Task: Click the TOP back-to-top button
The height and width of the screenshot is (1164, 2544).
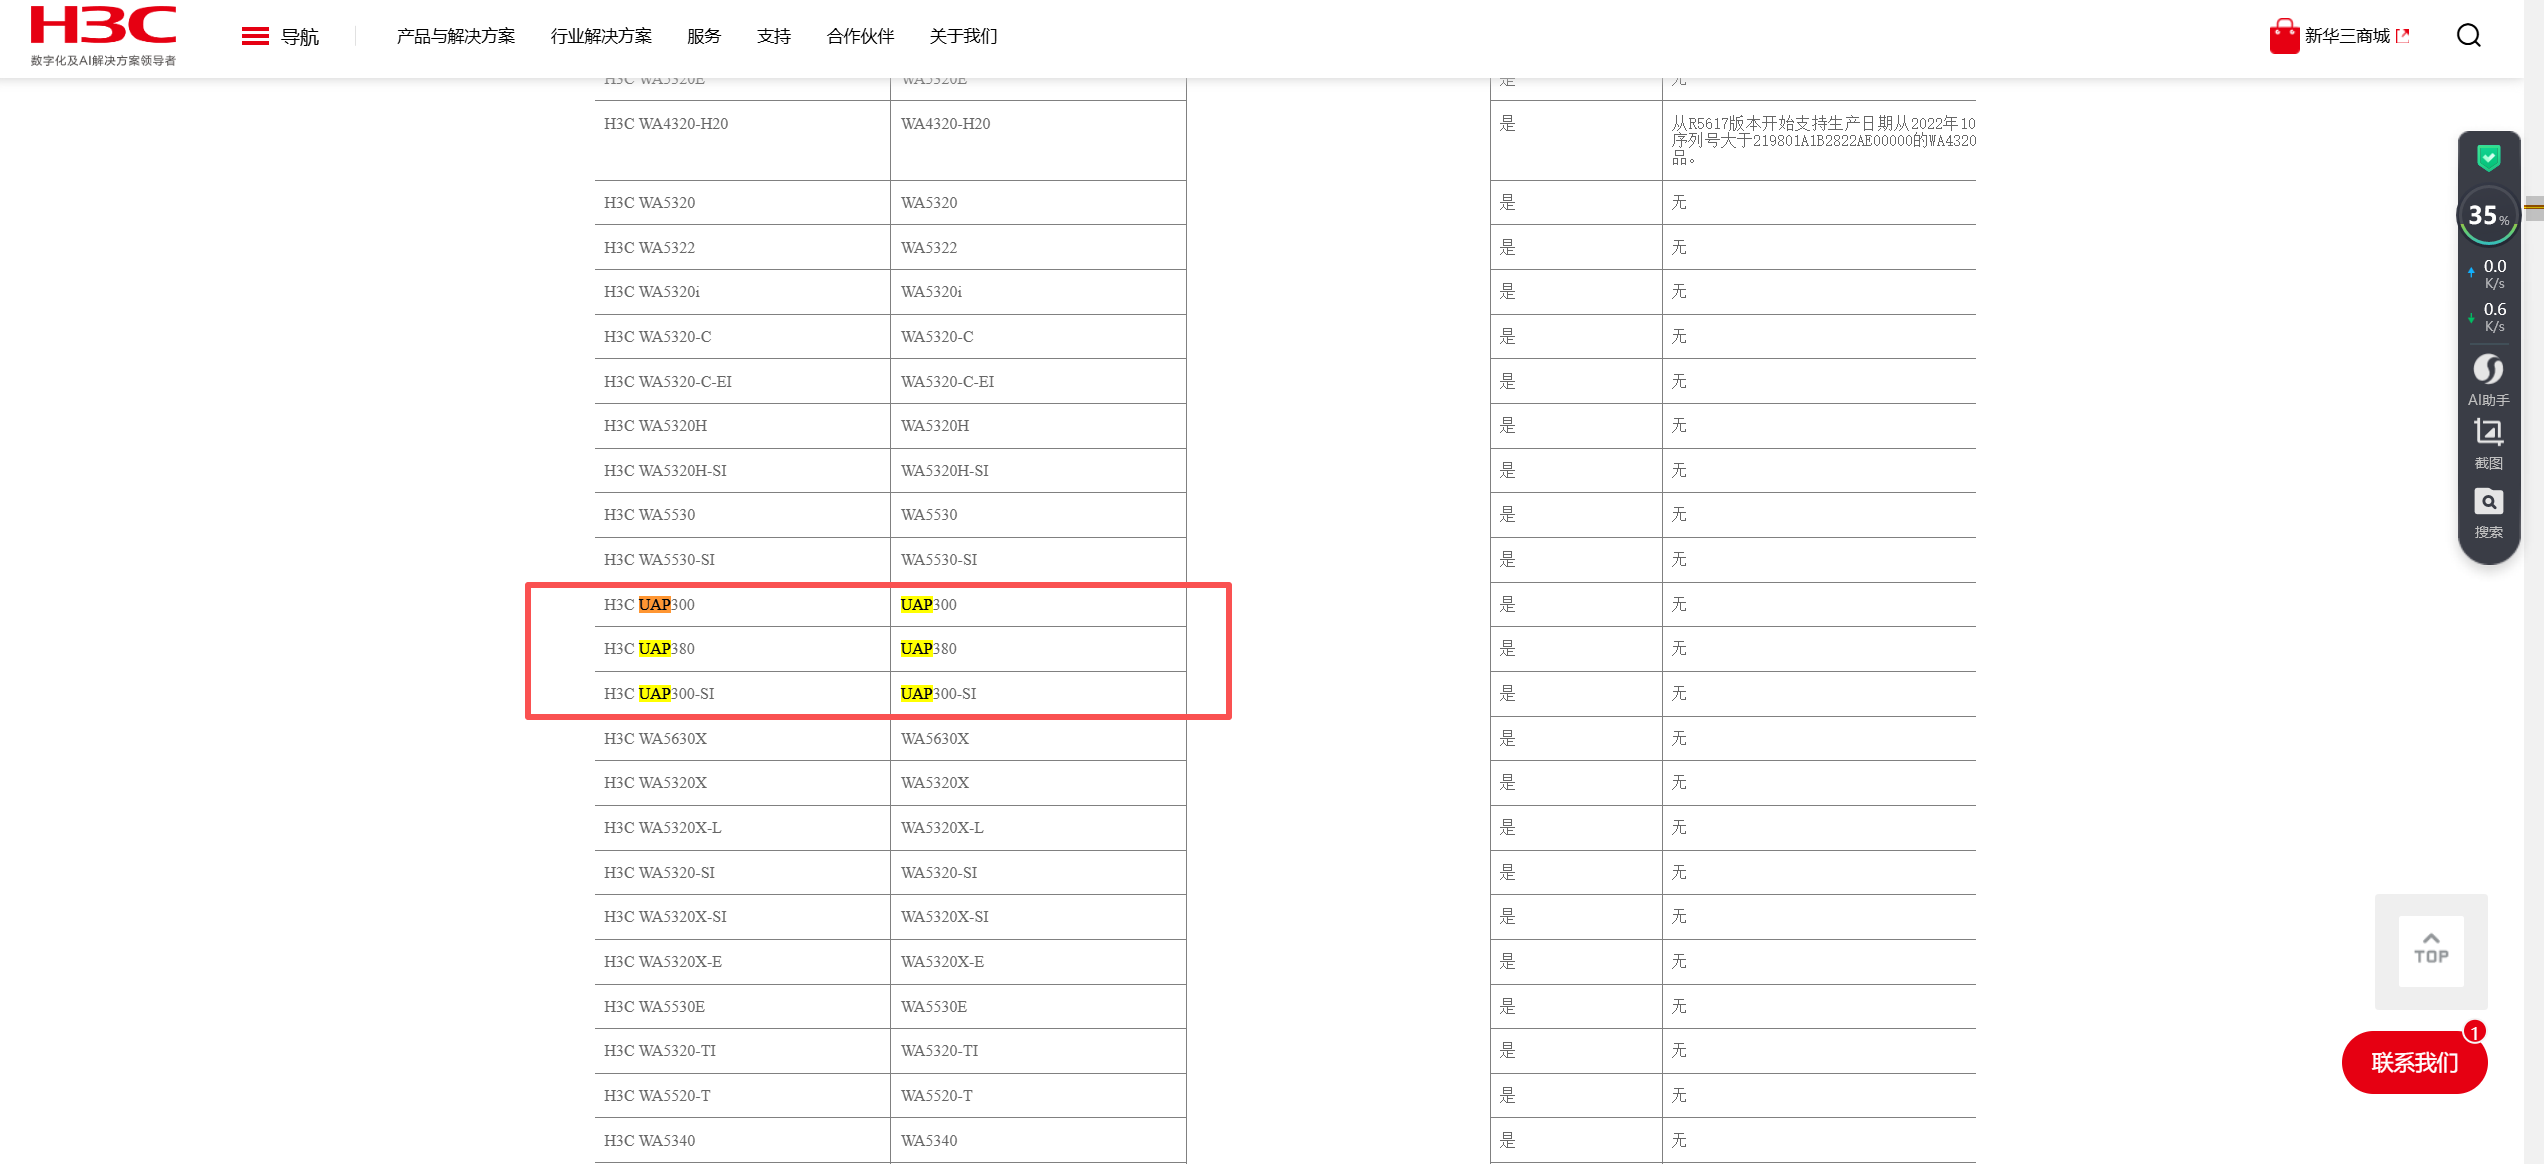Action: (2431, 950)
